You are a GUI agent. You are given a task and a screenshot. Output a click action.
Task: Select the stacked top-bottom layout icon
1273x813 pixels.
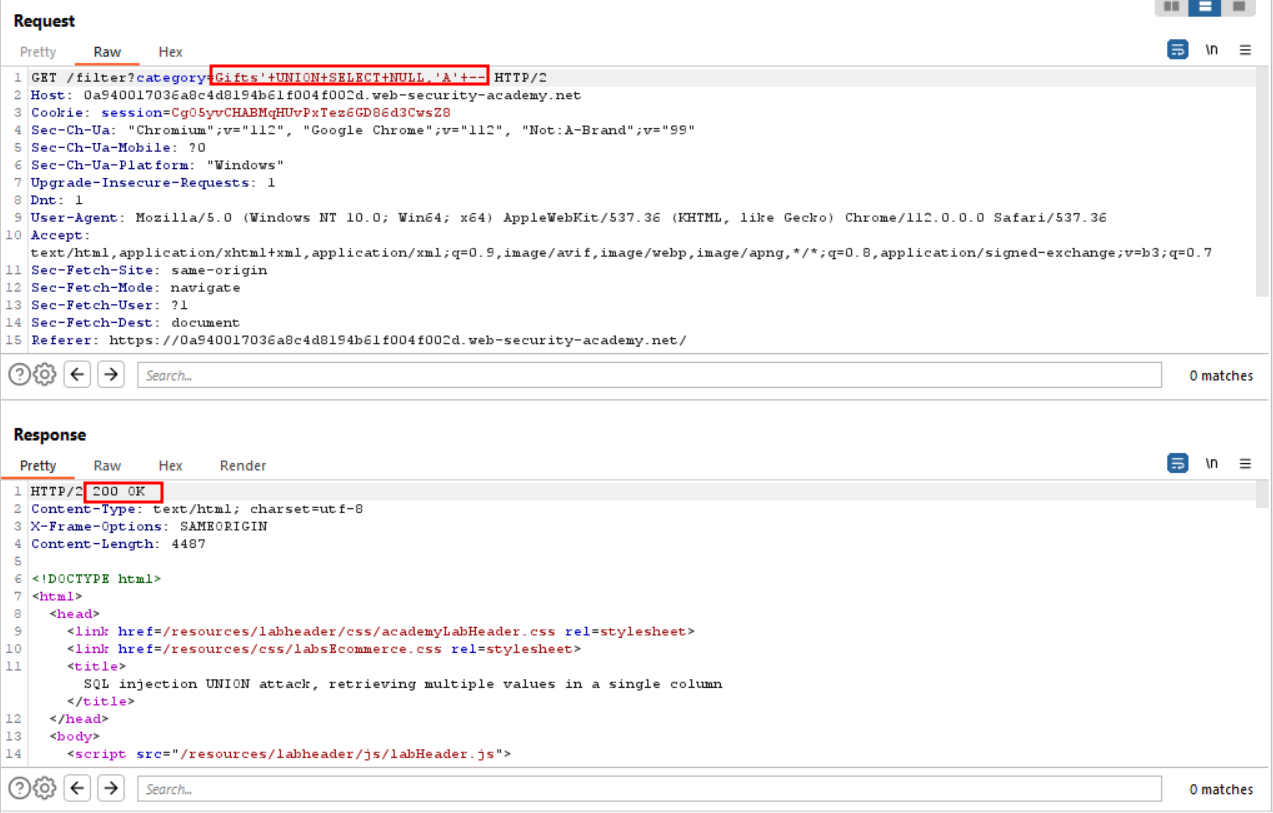tap(1205, 6)
